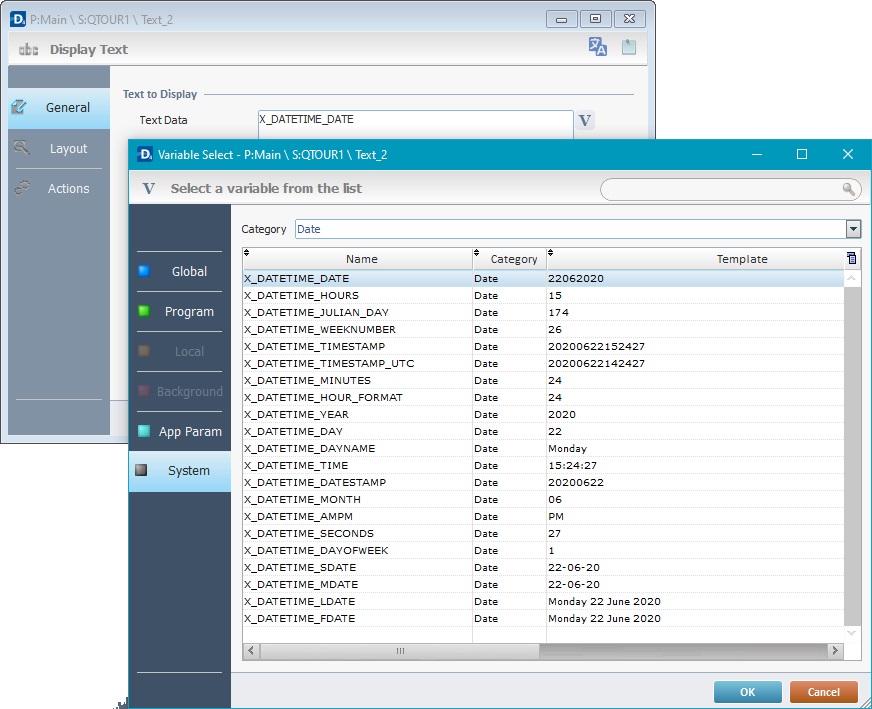Click the notes icon beside the translate icon
Image resolution: width=872 pixels, height=709 pixels.
tap(629, 47)
